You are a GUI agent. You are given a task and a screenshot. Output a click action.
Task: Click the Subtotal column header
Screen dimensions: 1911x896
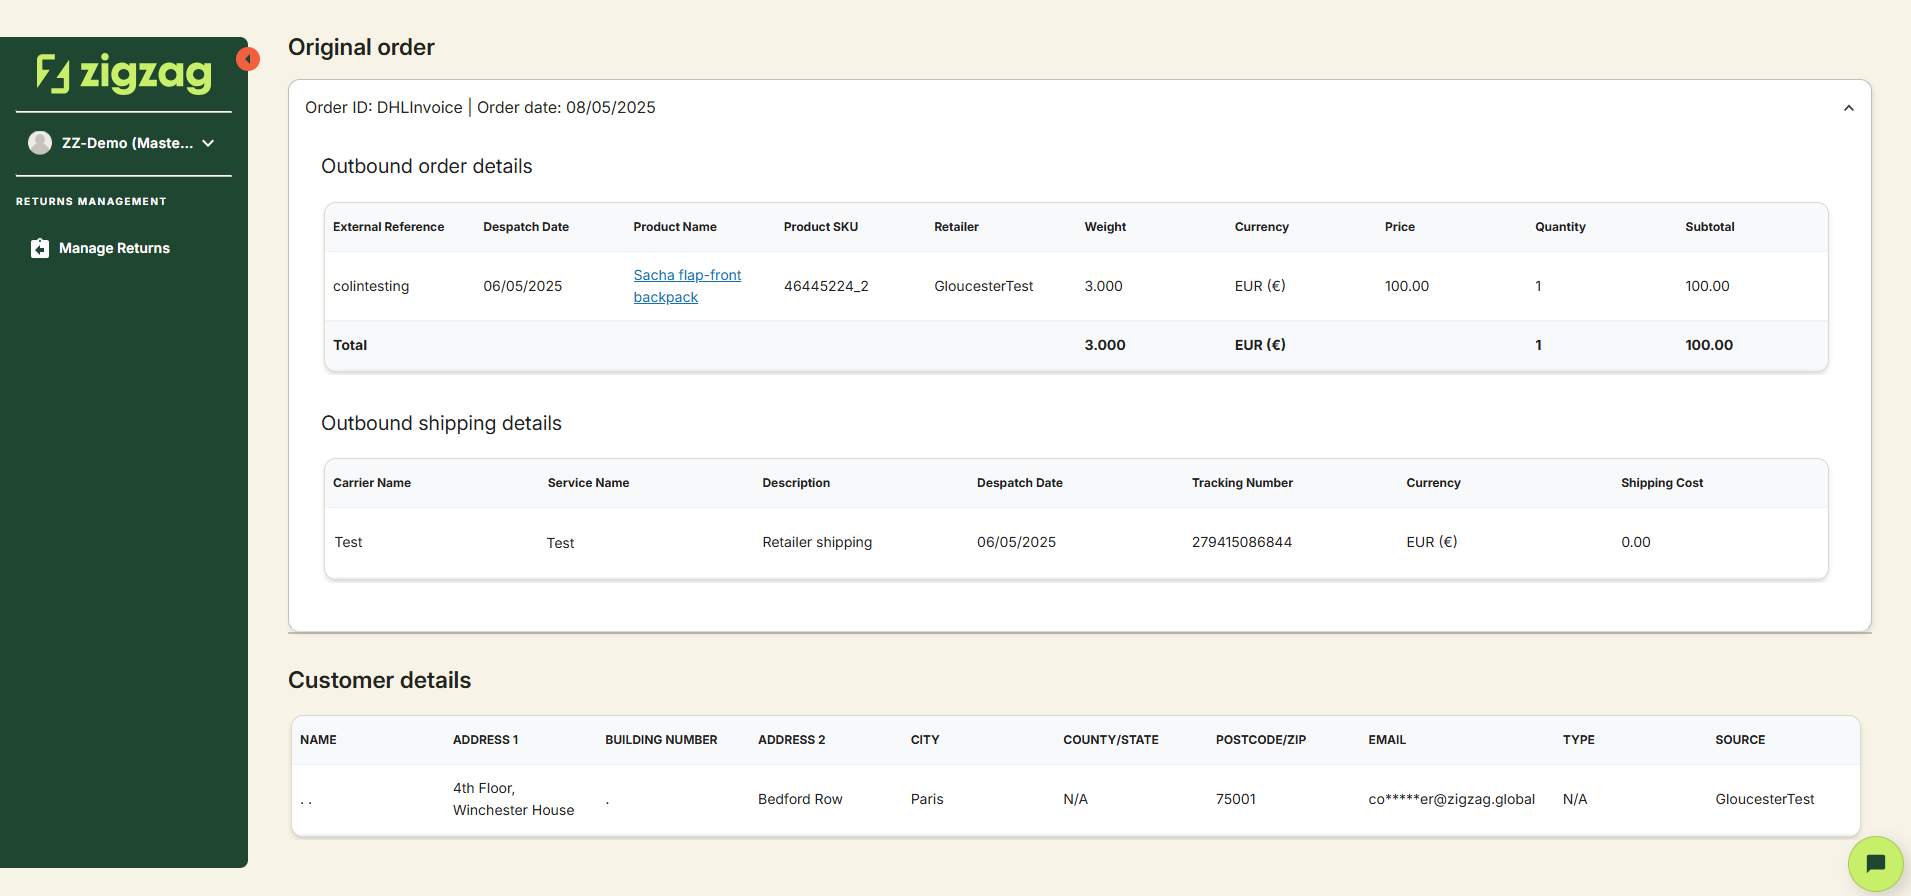pyautogui.click(x=1709, y=227)
